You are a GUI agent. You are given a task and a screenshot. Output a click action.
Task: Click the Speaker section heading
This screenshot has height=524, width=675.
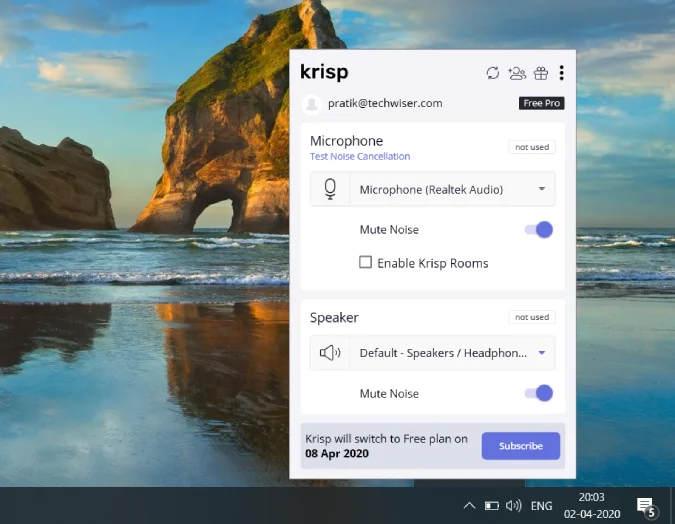pyautogui.click(x=334, y=318)
